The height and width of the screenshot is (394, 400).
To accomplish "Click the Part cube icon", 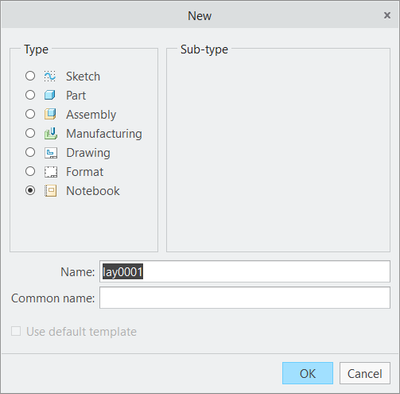I will point(50,95).
